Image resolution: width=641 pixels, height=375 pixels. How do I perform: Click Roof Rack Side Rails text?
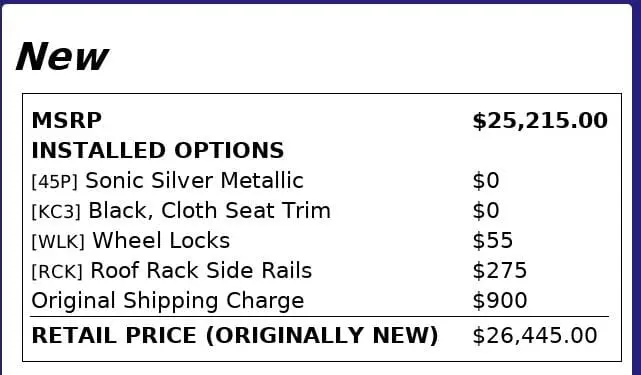201,270
